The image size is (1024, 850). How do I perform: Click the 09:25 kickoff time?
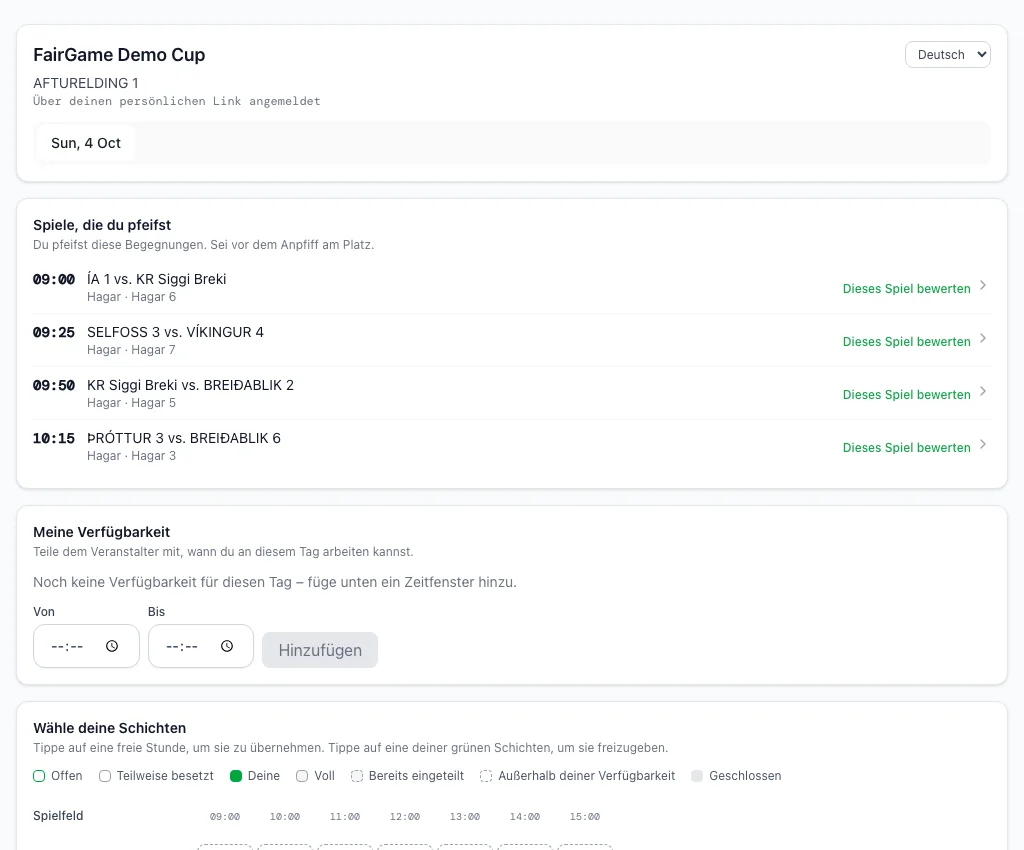click(54, 332)
